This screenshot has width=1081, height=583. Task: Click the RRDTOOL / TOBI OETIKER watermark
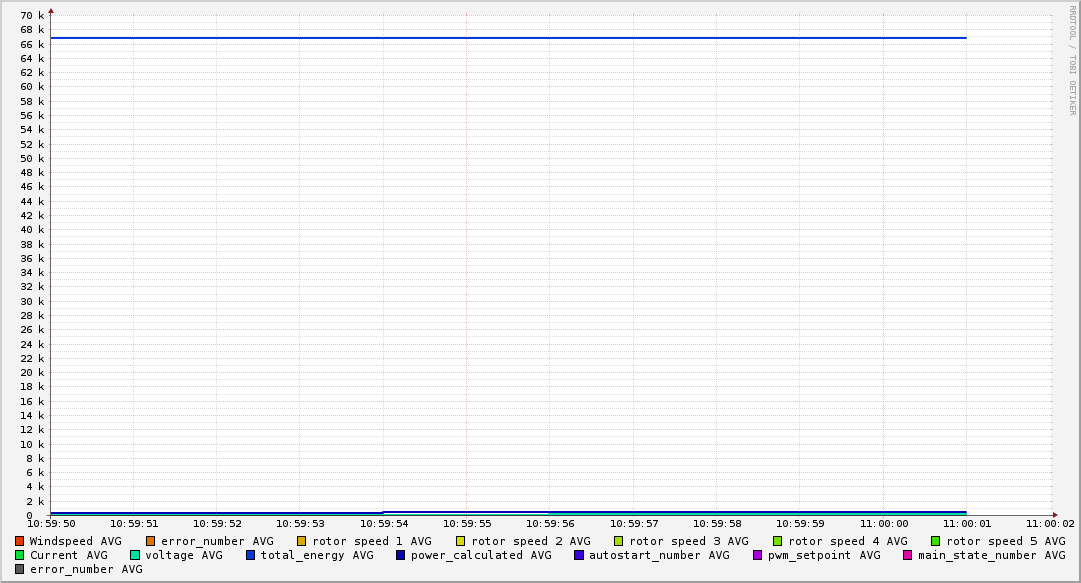[x=1072, y=60]
